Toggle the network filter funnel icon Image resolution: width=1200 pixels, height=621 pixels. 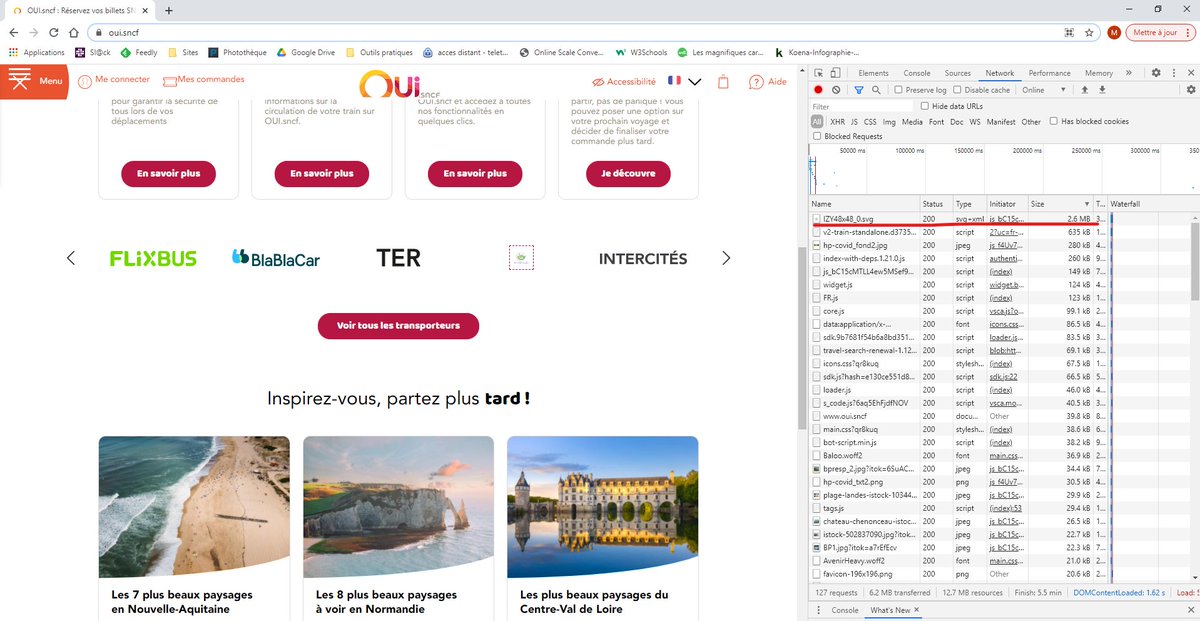pos(858,90)
